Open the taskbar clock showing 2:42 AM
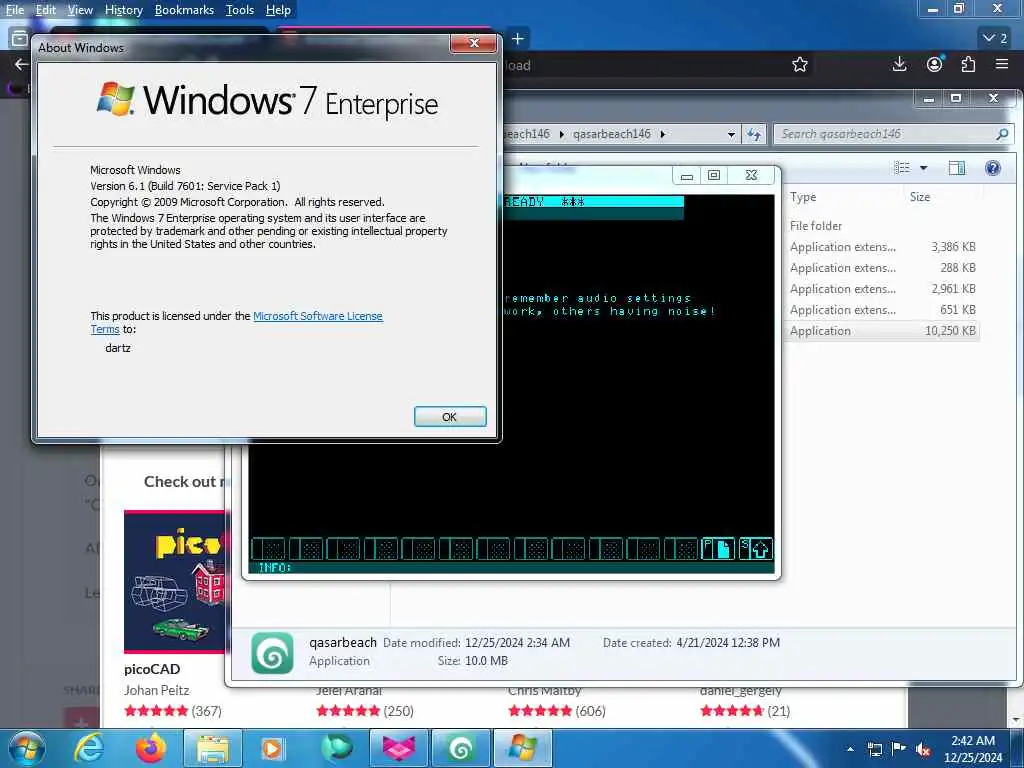Viewport: 1024px width, 768px height. click(x=972, y=749)
